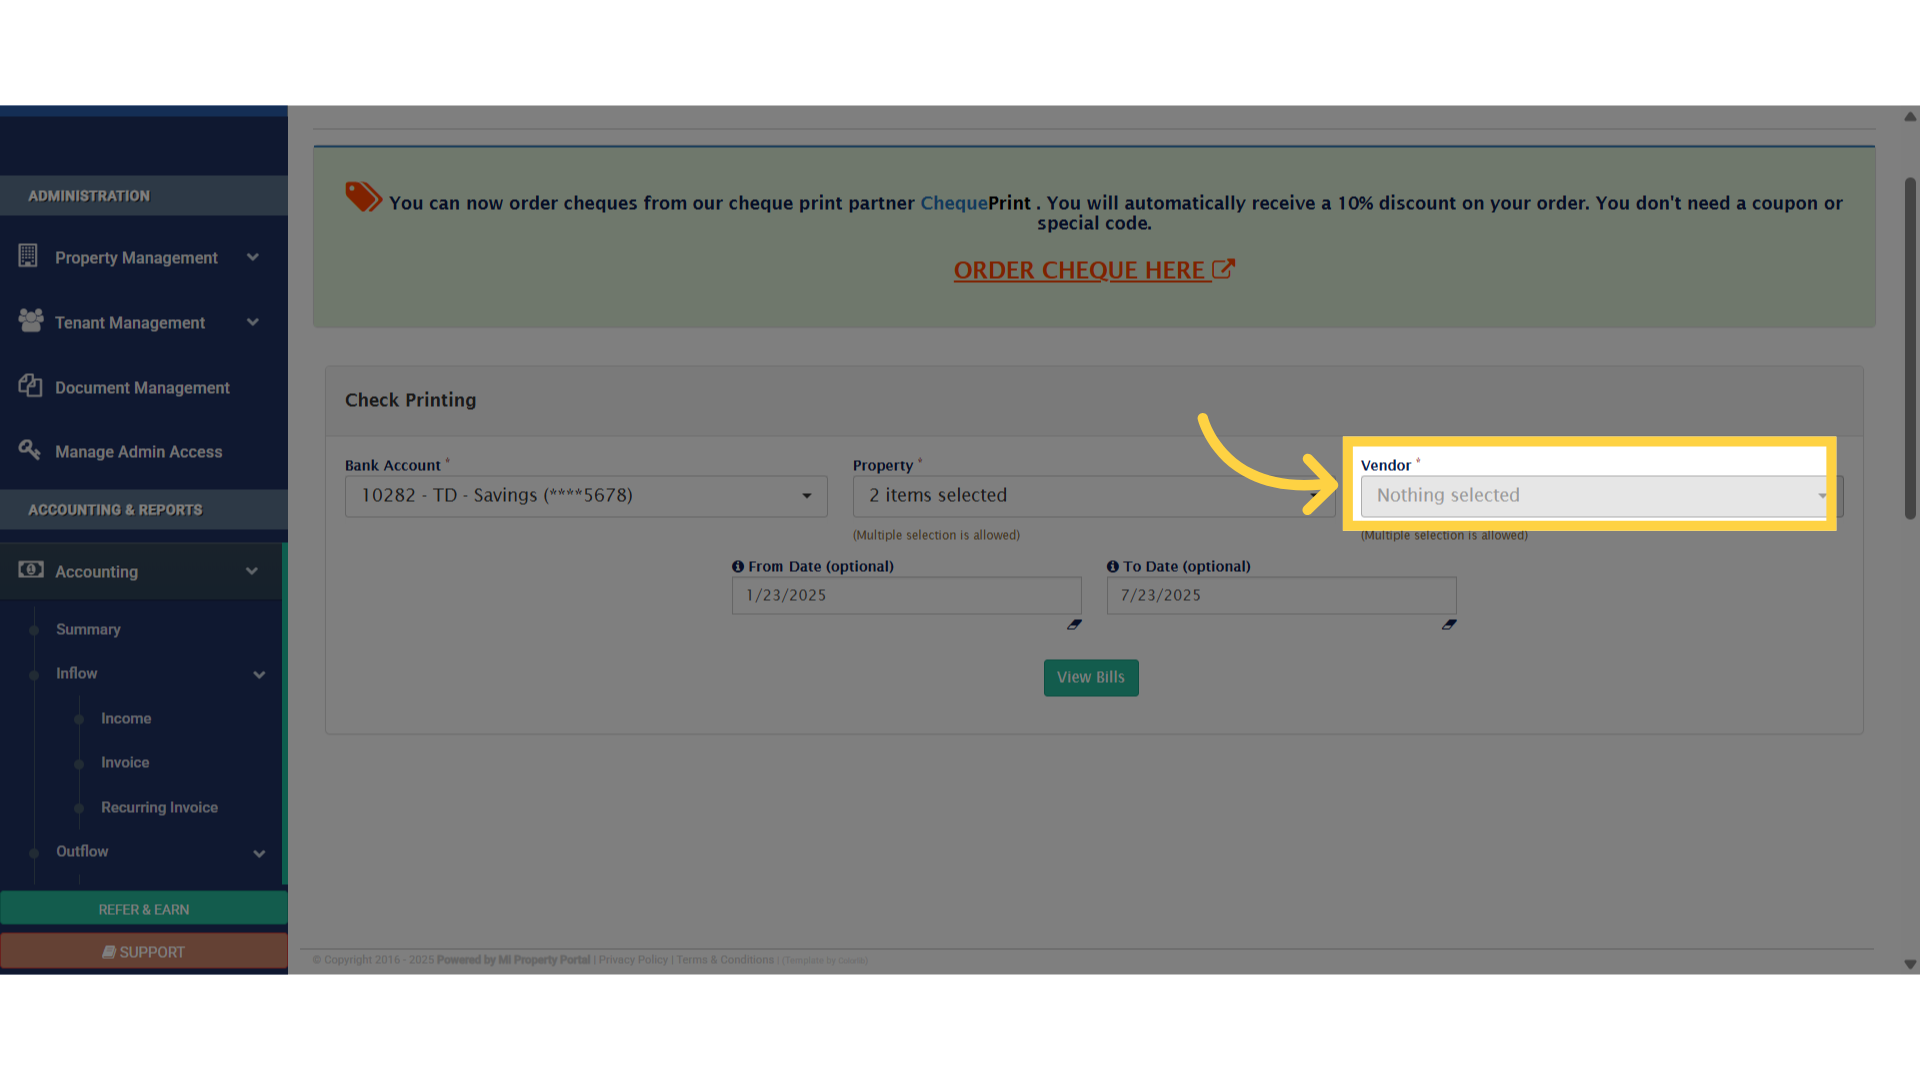Open the Recurring Invoice menu entry
Screen dimensions: 1920x1080
pyautogui.click(x=159, y=807)
